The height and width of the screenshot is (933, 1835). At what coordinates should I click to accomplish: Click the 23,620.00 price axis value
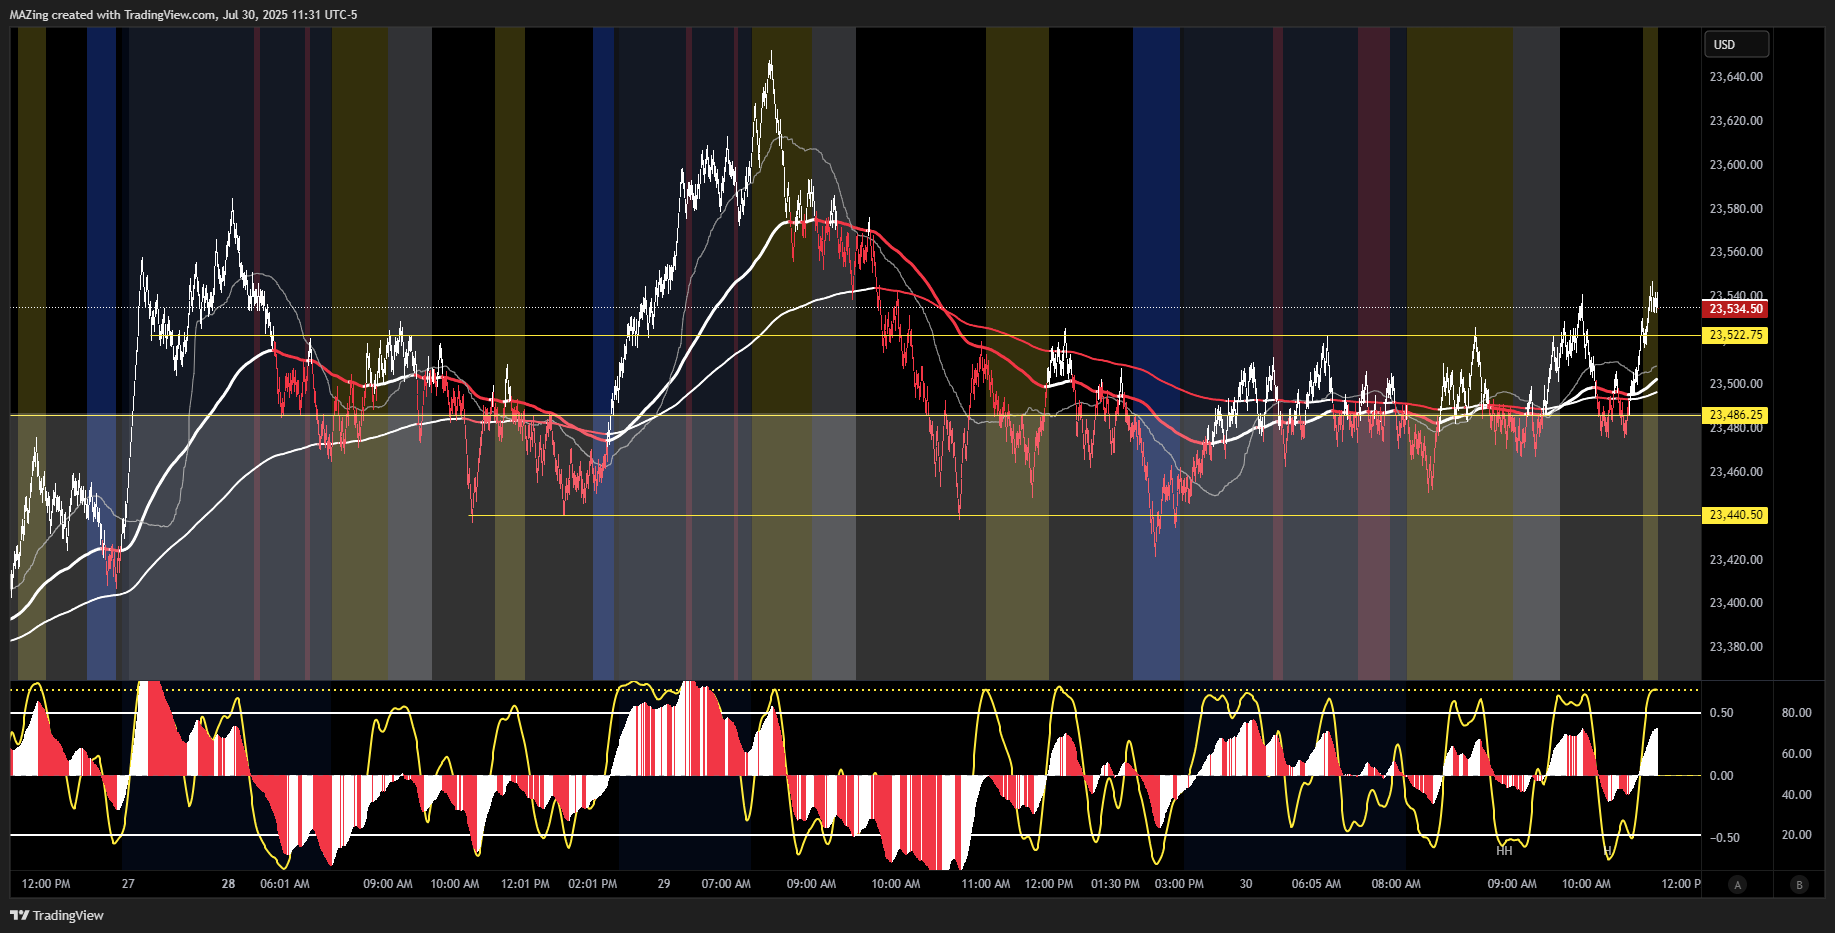1736,121
